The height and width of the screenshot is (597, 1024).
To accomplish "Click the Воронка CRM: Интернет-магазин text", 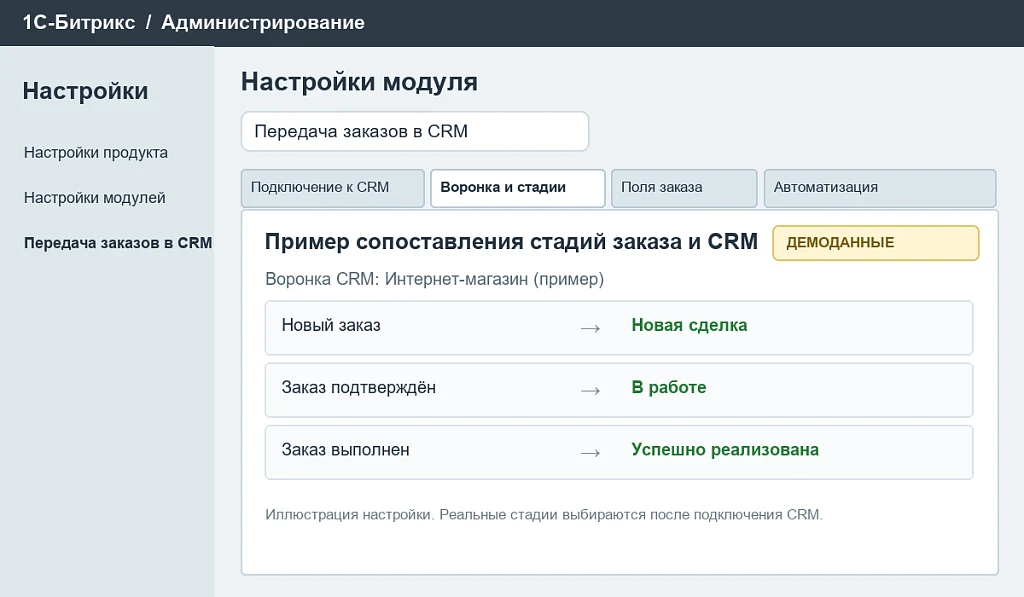I will (x=434, y=280).
